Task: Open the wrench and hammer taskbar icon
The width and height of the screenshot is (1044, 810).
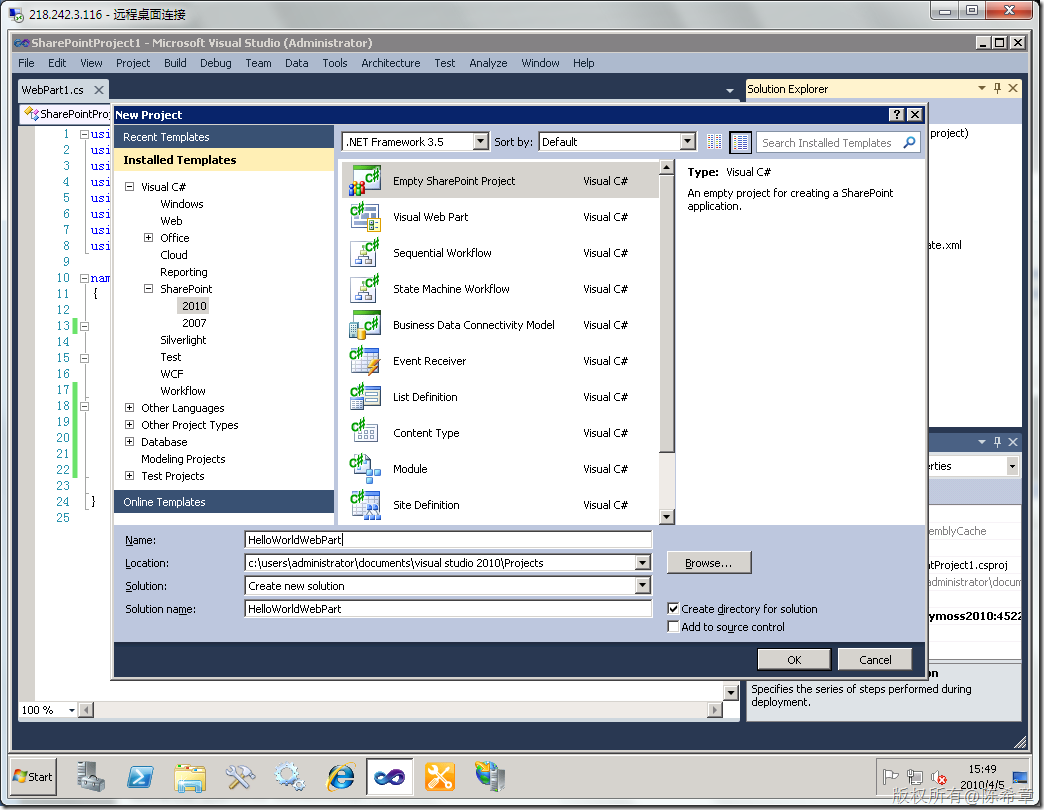Action: point(240,777)
